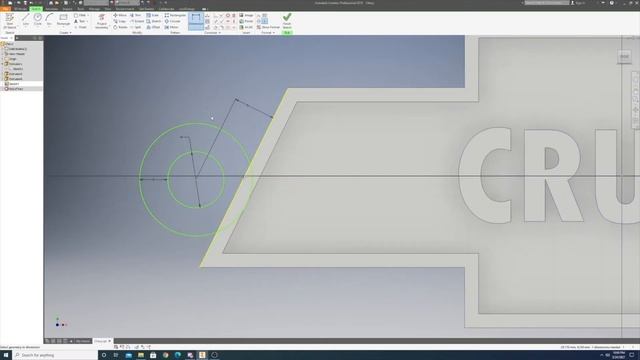640x360 pixels.
Task: Click the Exit panel label button
Action: (x=287, y=33)
